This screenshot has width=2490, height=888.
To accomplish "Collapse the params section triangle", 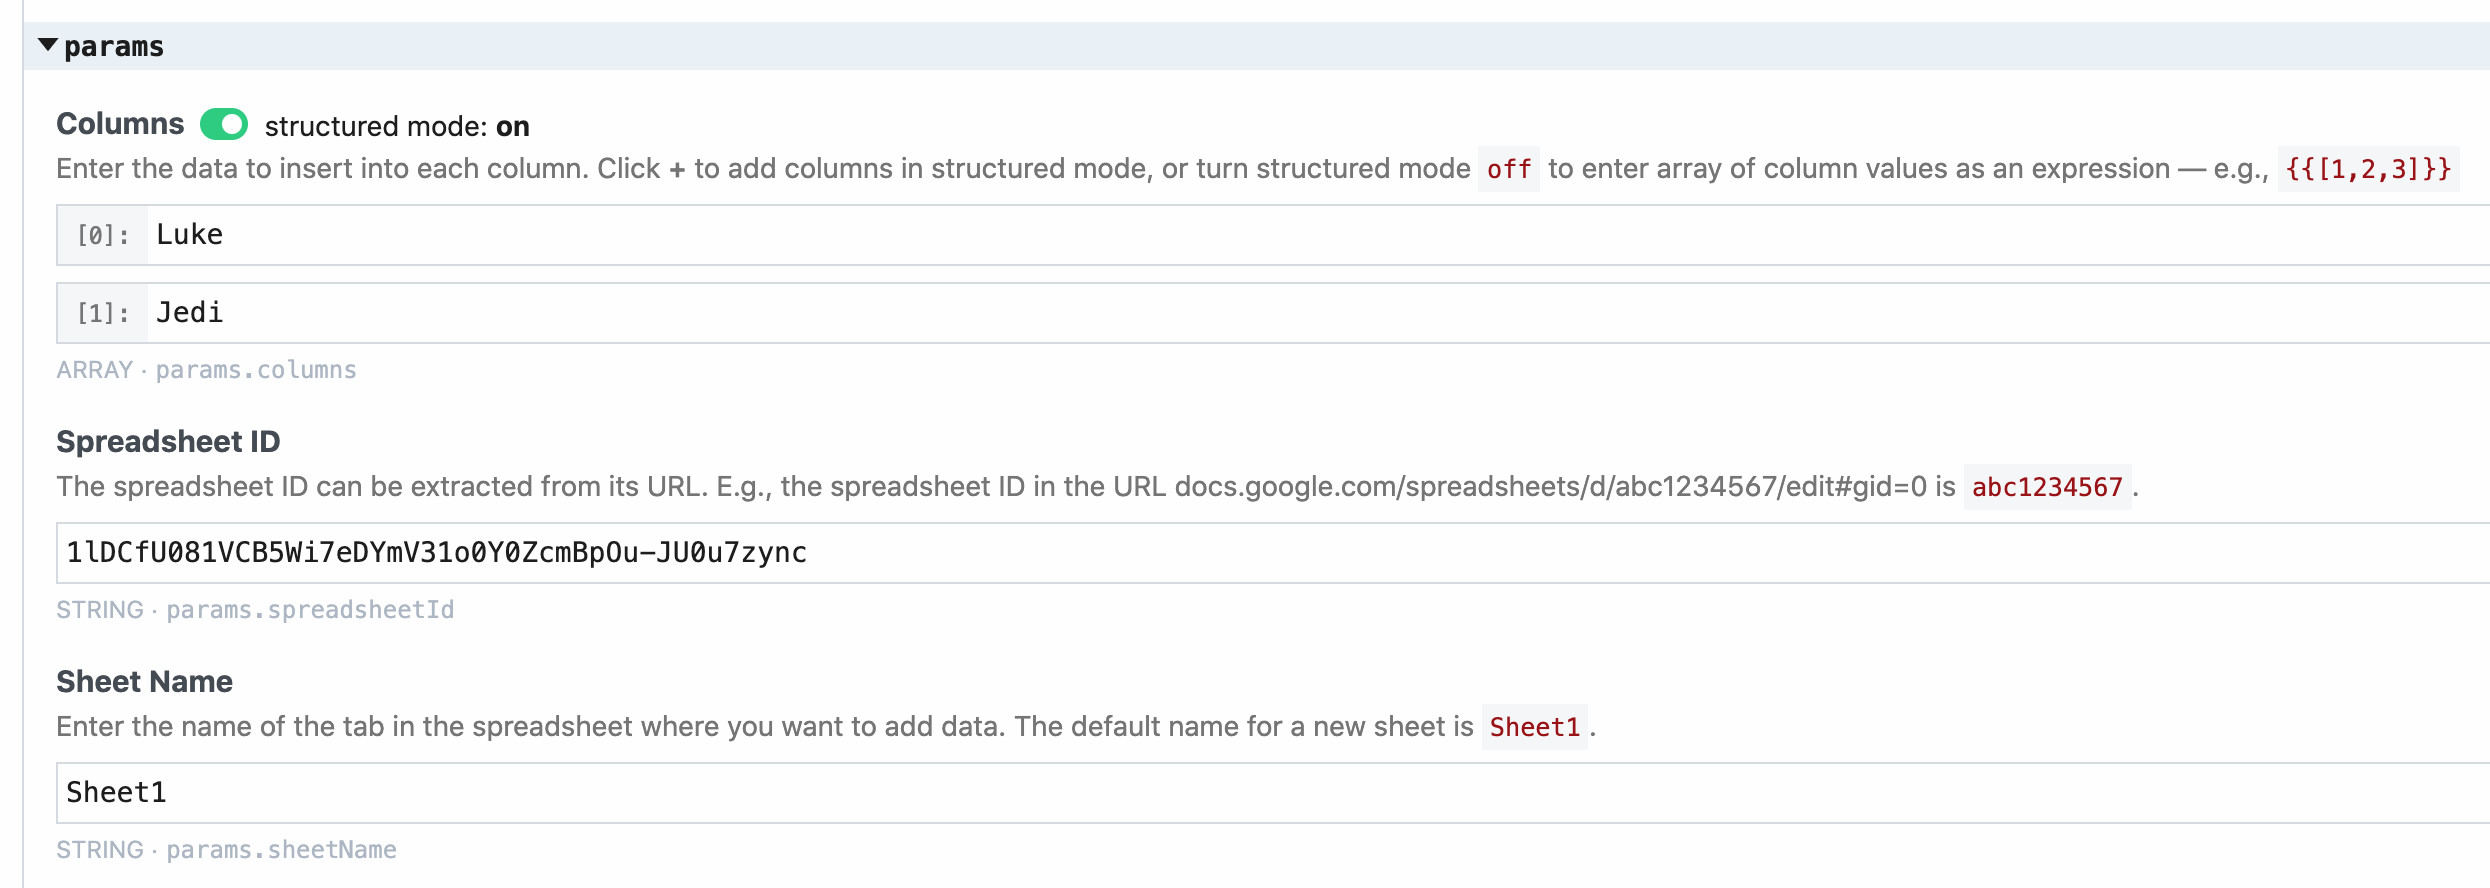I will (x=47, y=45).
